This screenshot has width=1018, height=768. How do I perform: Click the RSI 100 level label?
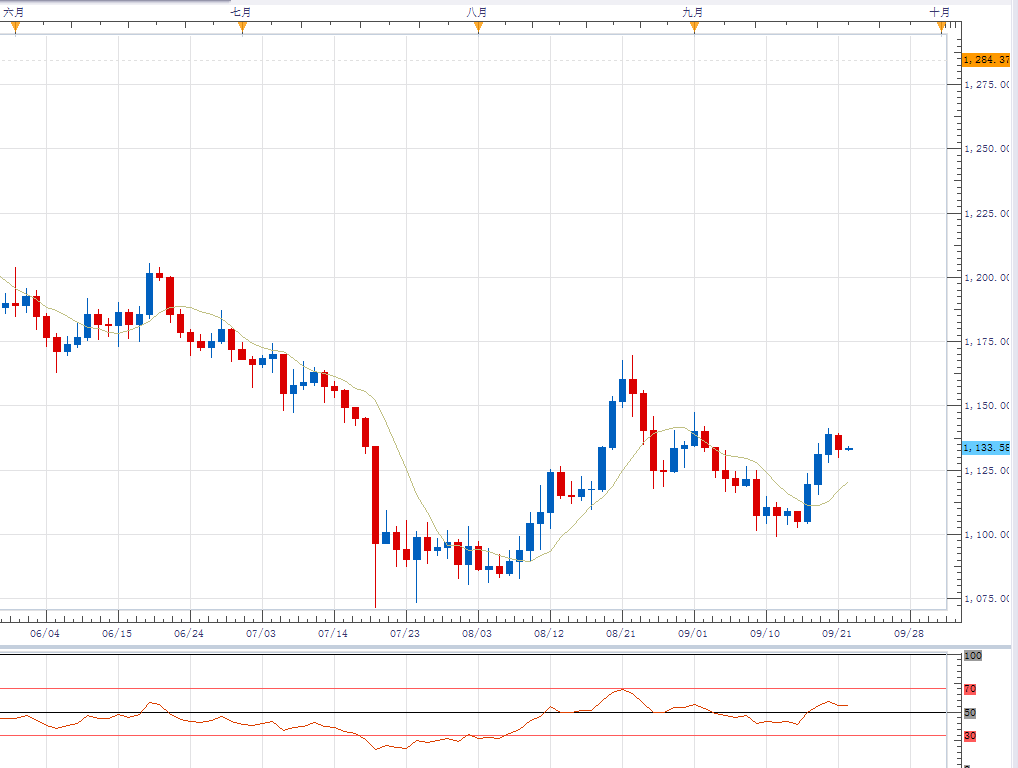coord(973,656)
